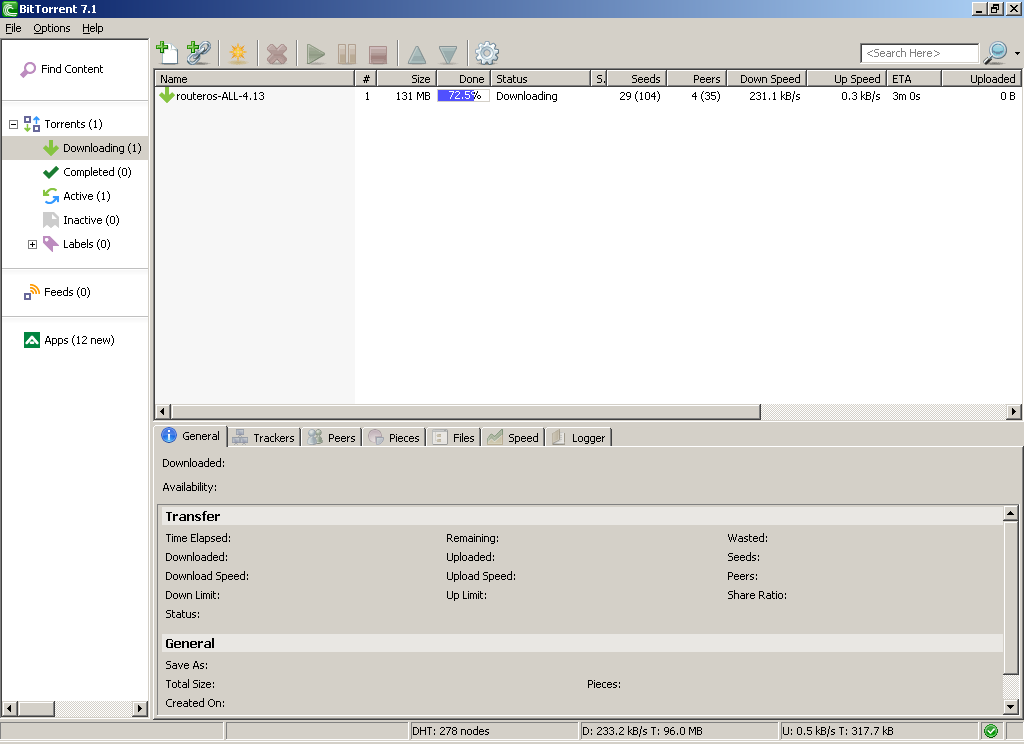Image resolution: width=1024 pixels, height=744 pixels.
Task: Expand the Labels tree item
Action: (x=31, y=244)
